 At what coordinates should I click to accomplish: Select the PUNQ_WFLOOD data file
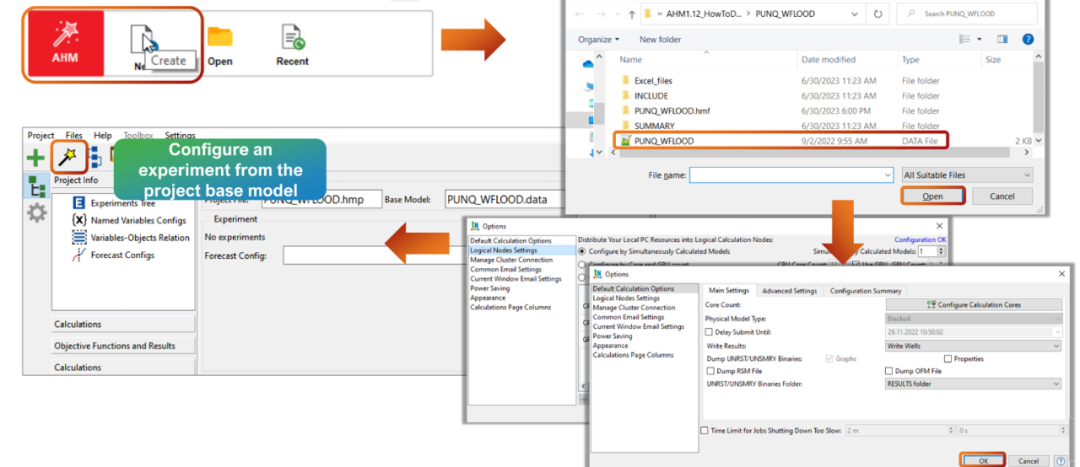[x=663, y=141]
